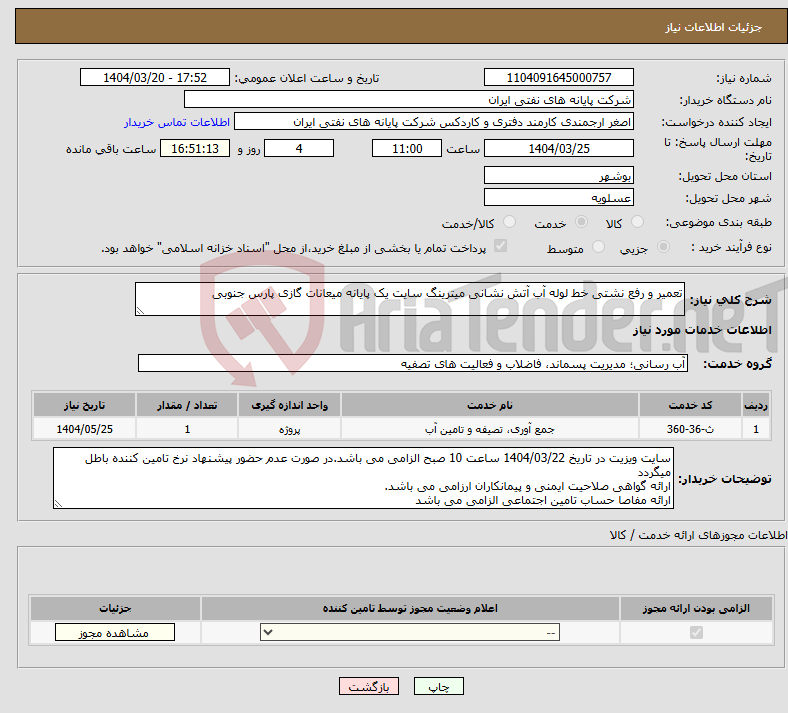Click the province field بوشهر

558,175
